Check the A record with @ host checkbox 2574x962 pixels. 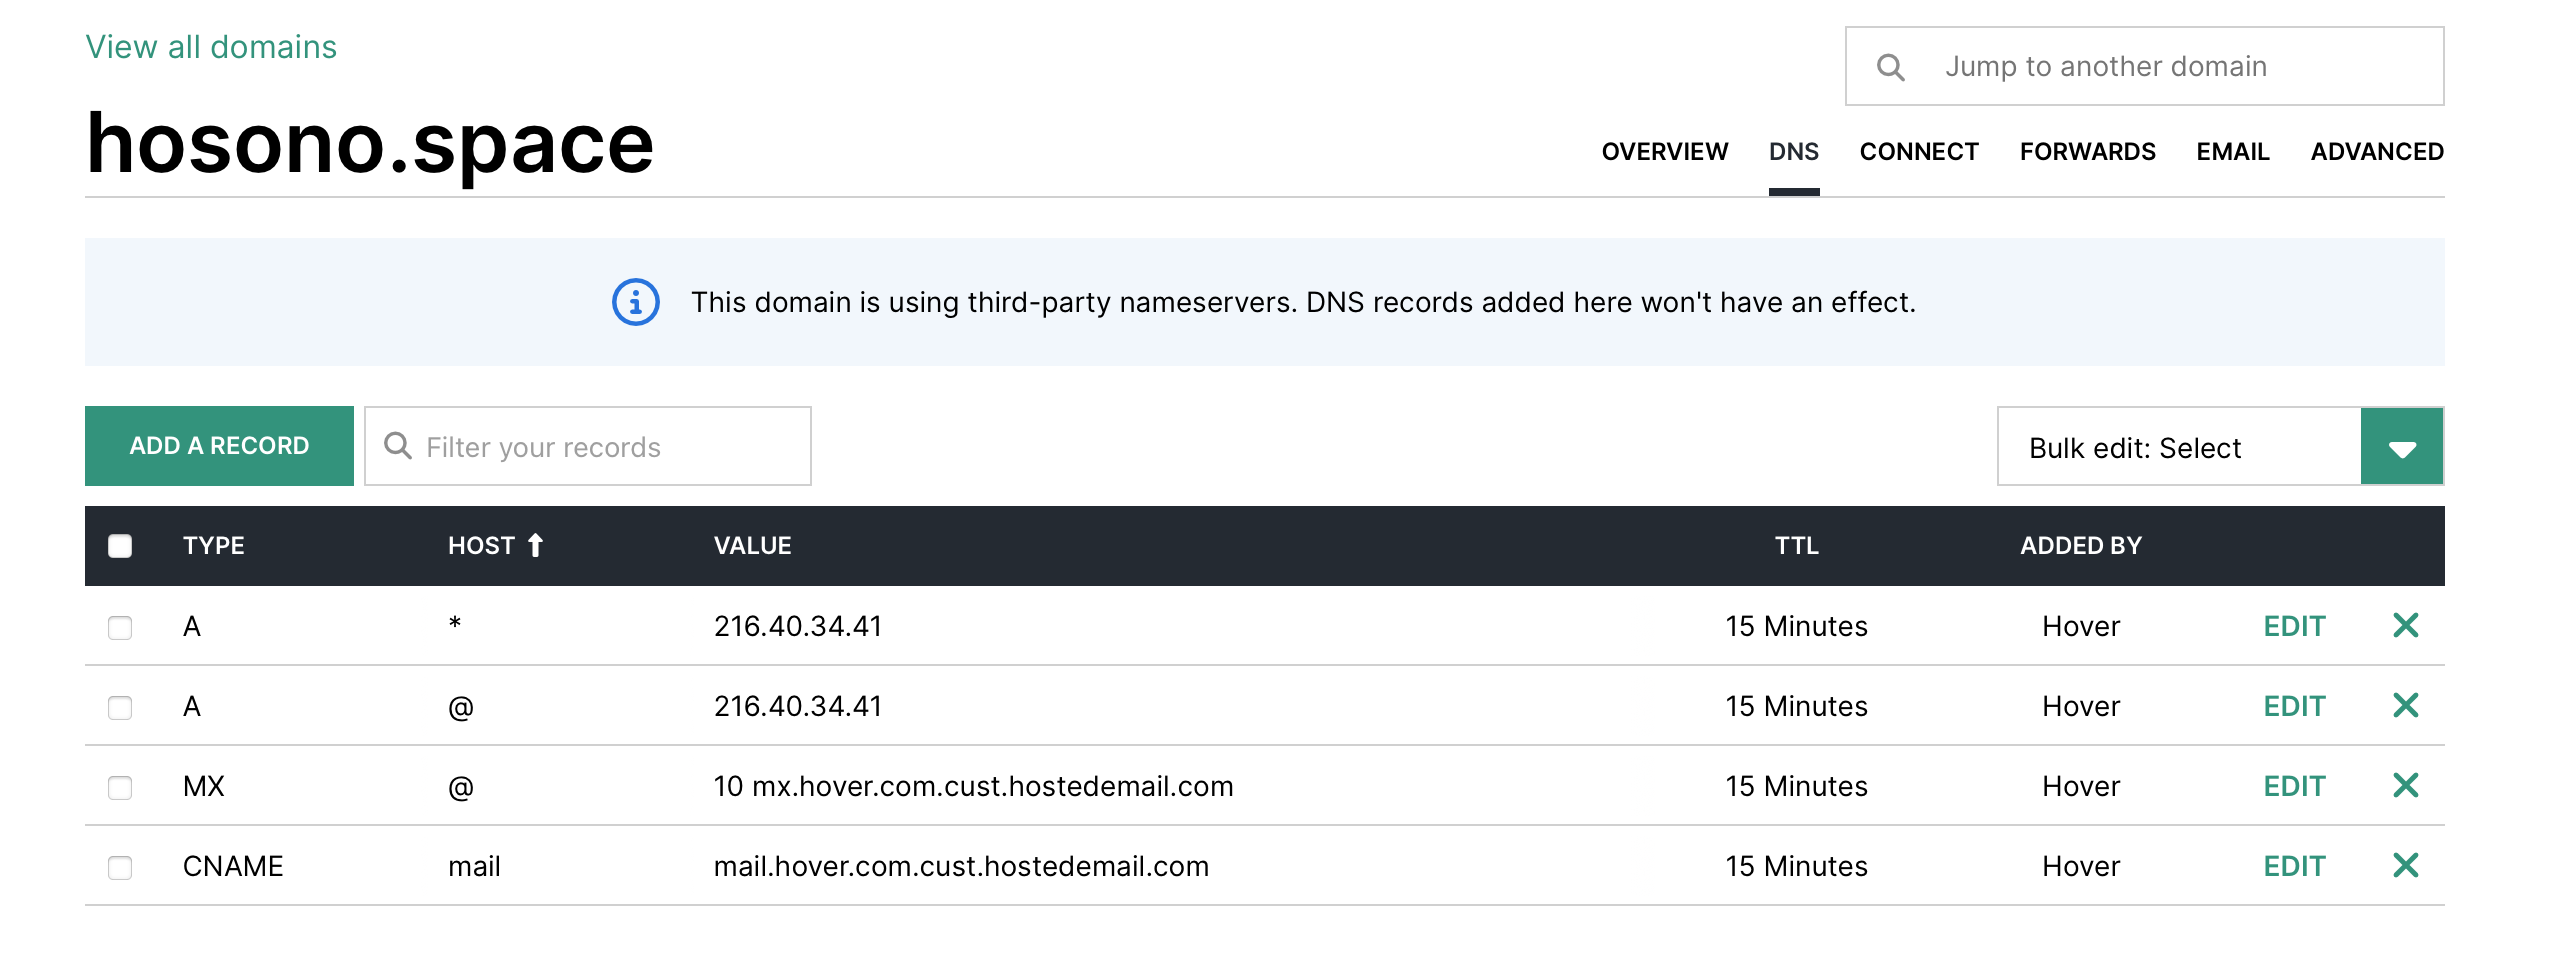click(x=120, y=707)
